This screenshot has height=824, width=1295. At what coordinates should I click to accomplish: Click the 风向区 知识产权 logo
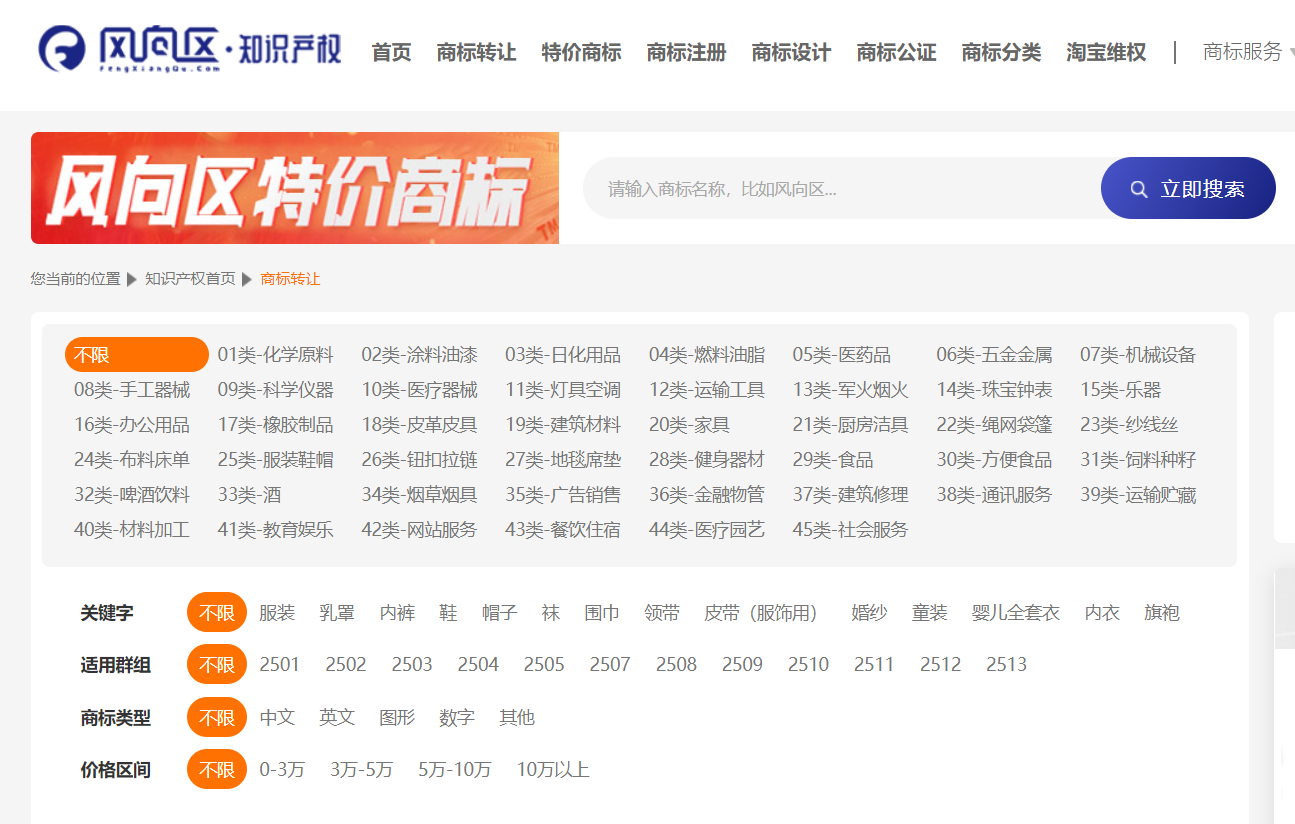click(x=190, y=49)
